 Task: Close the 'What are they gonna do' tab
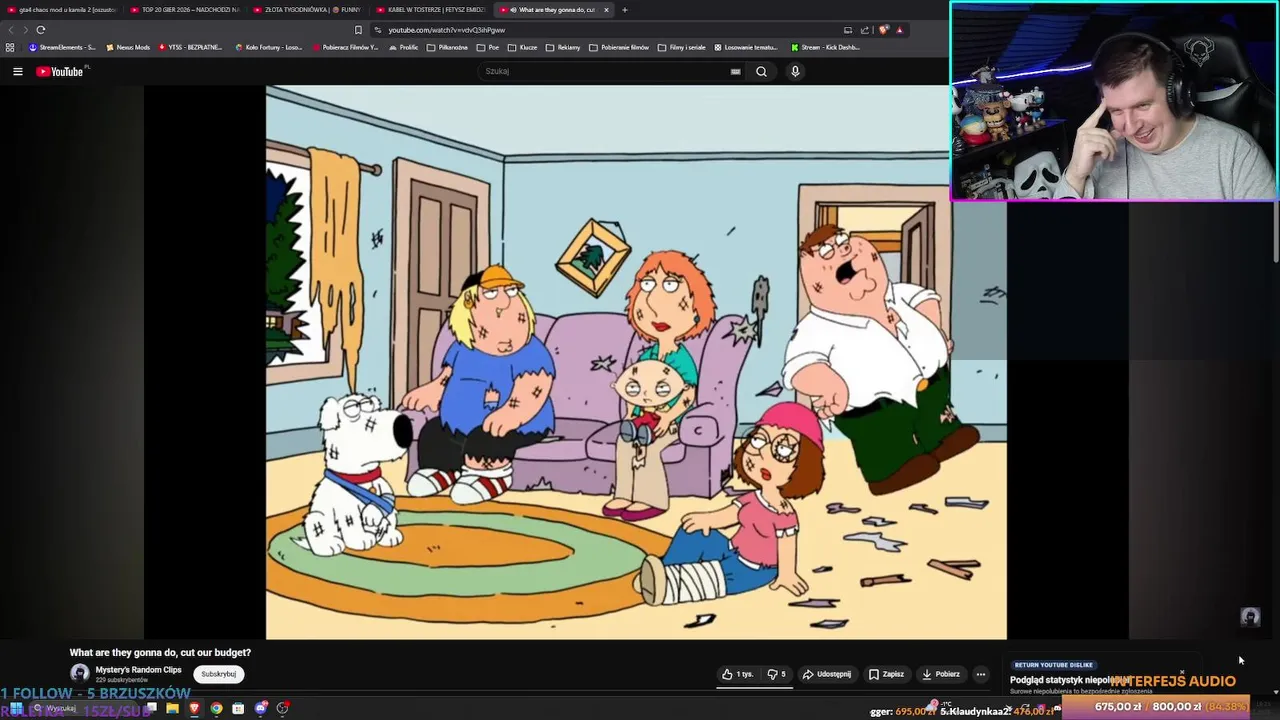[x=605, y=10]
